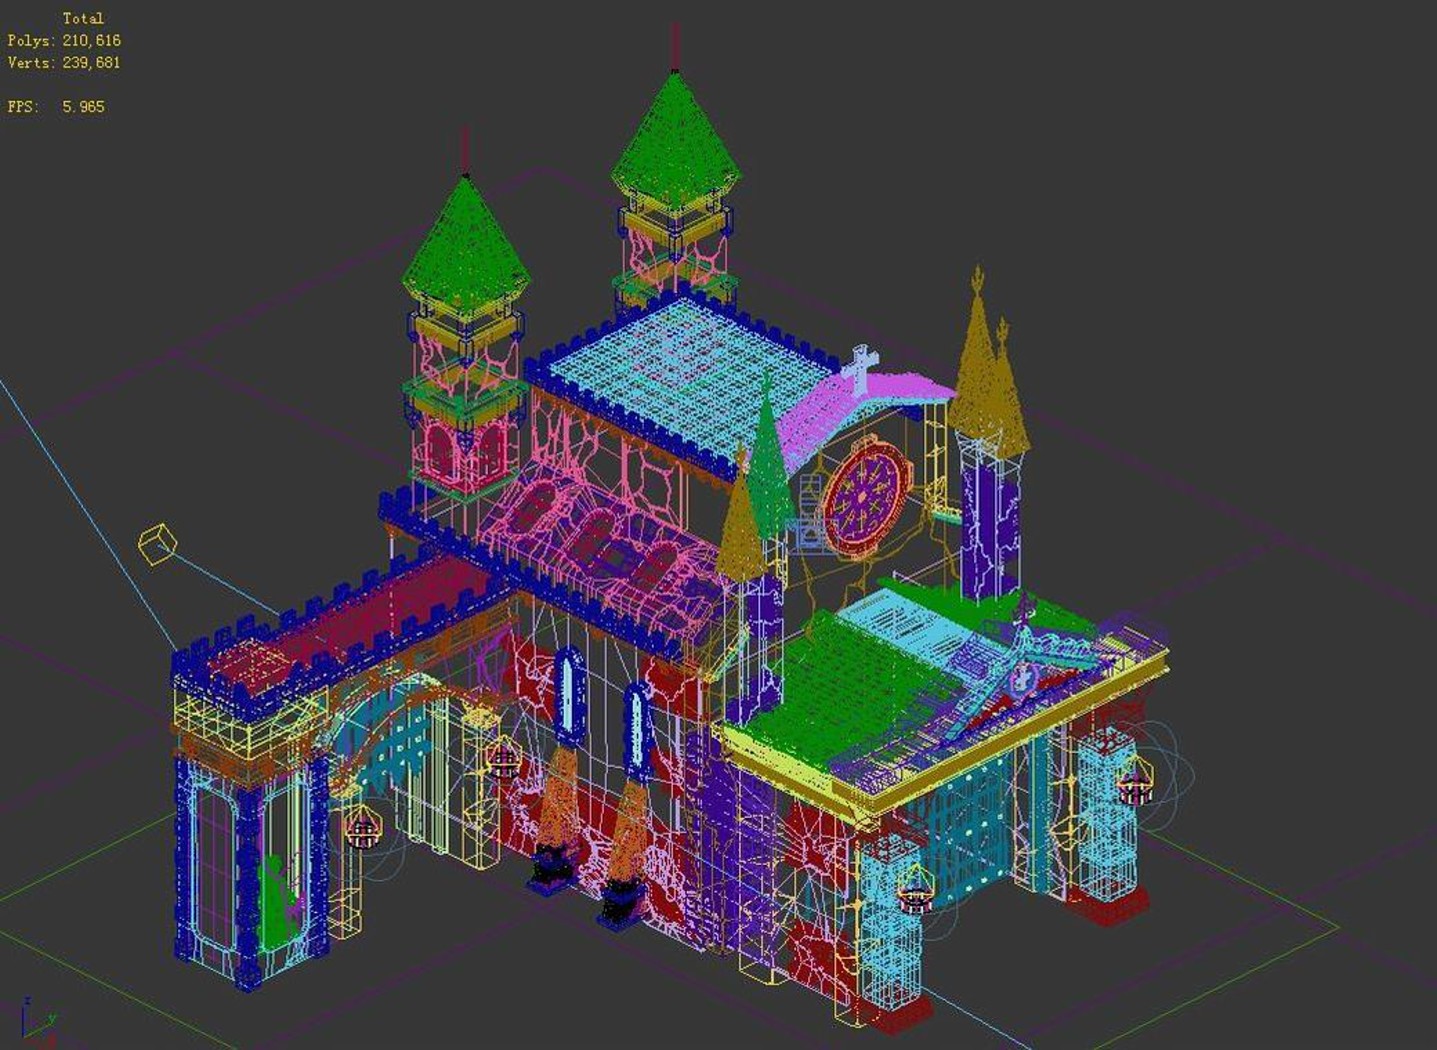The width and height of the screenshot is (1437, 1050).
Task: Click the FPS readout value
Action: click(83, 106)
